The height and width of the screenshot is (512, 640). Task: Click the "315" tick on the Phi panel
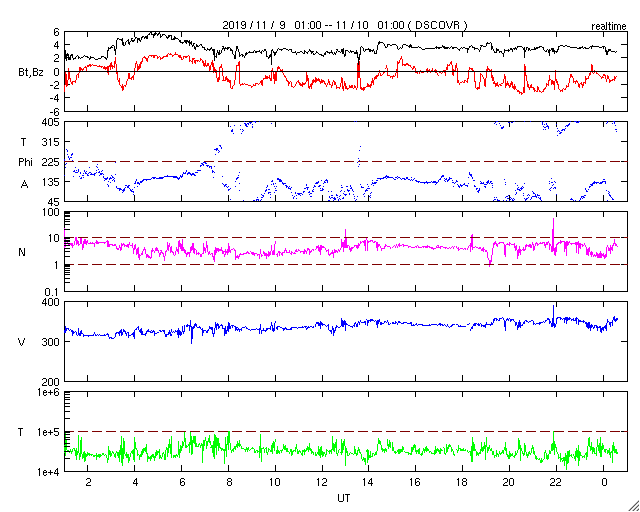coord(52,142)
